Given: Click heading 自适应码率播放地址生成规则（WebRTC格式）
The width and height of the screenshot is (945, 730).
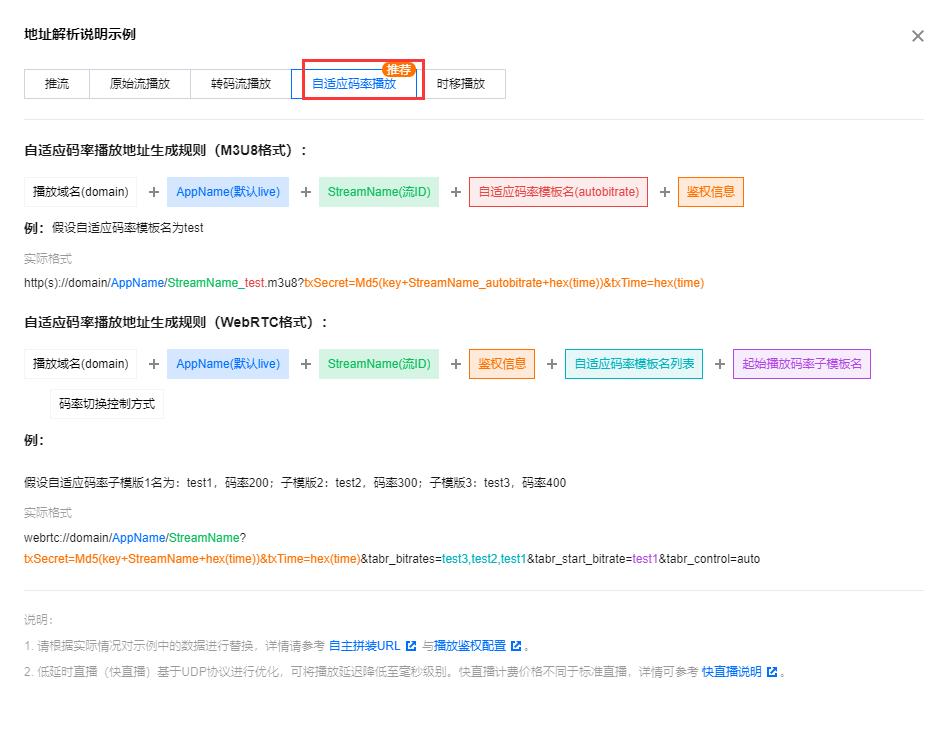Looking at the screenshot, I should pos(176,323).
